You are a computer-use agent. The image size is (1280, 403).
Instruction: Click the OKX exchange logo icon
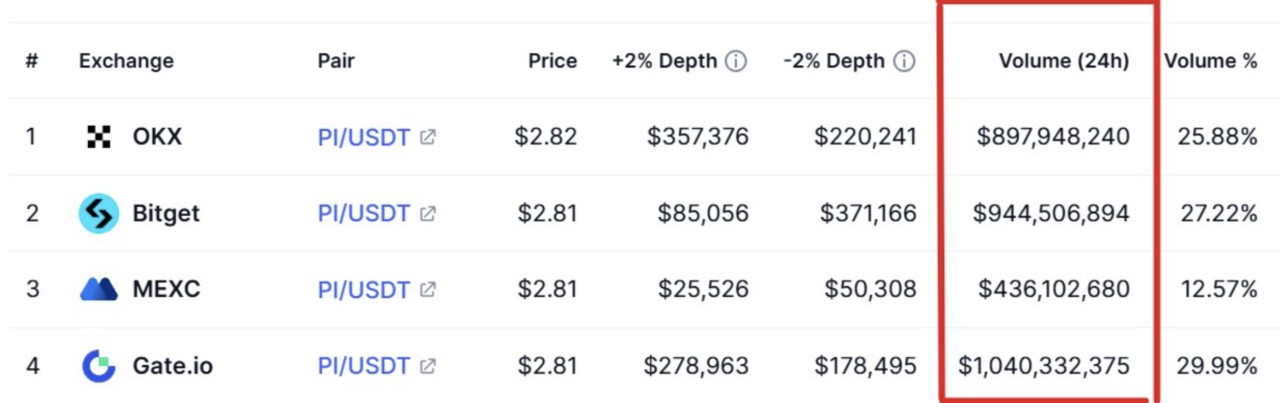99,137
